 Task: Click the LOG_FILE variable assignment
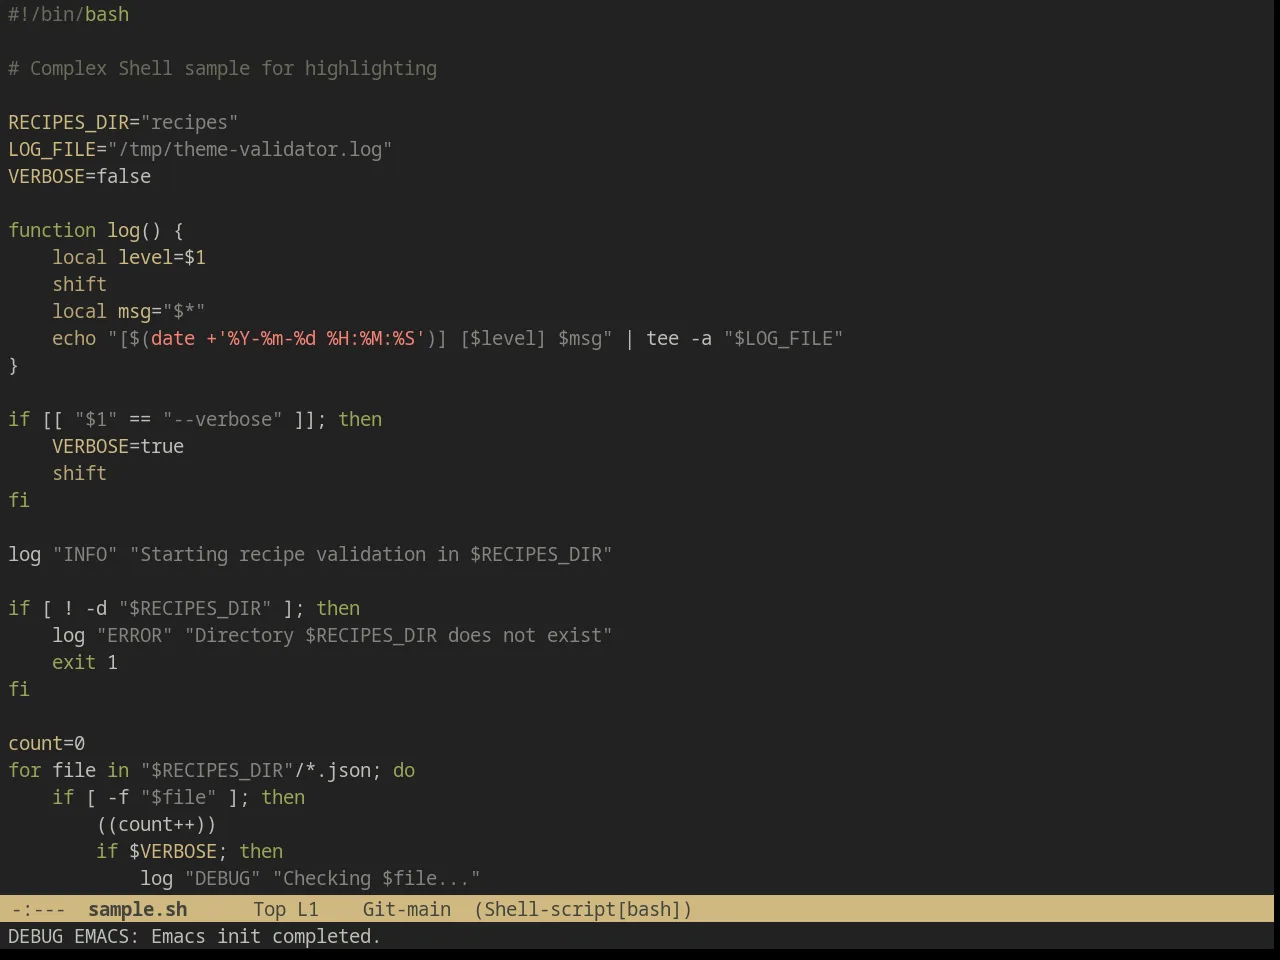click(x=200, y=150)
